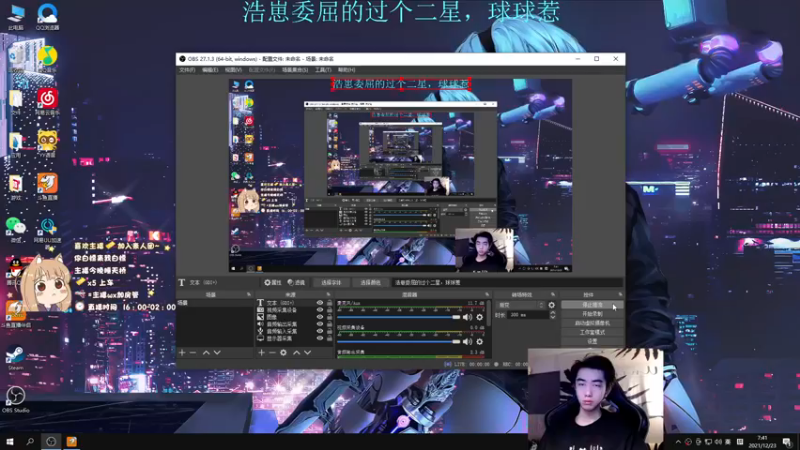Toggle lock of 图像 source
The image size is (800, 450).
coord(329,317)
